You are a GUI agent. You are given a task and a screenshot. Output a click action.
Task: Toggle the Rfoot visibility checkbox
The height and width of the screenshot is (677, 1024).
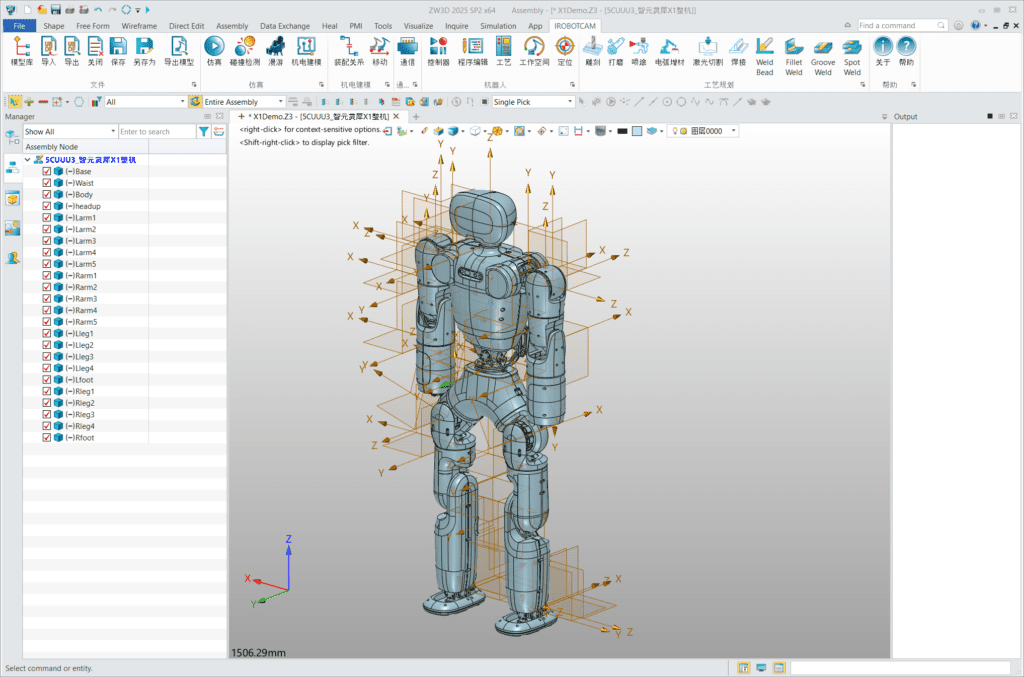pos(47,437)
